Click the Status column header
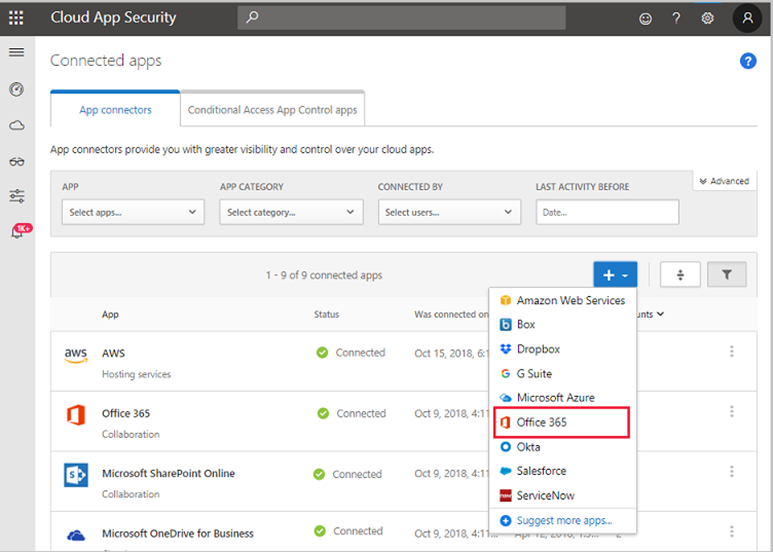The width and height of the screenshot is (773, 552). (x=326, y=314)
